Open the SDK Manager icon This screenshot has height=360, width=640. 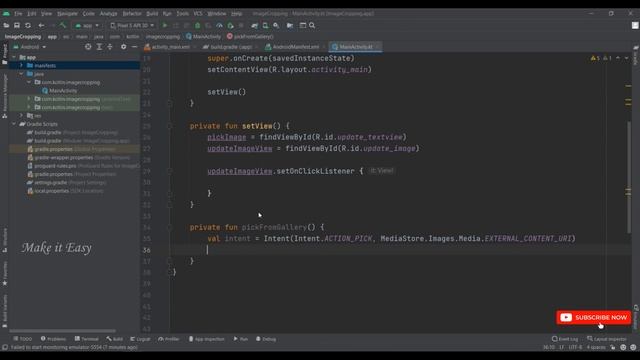(276, 25)
